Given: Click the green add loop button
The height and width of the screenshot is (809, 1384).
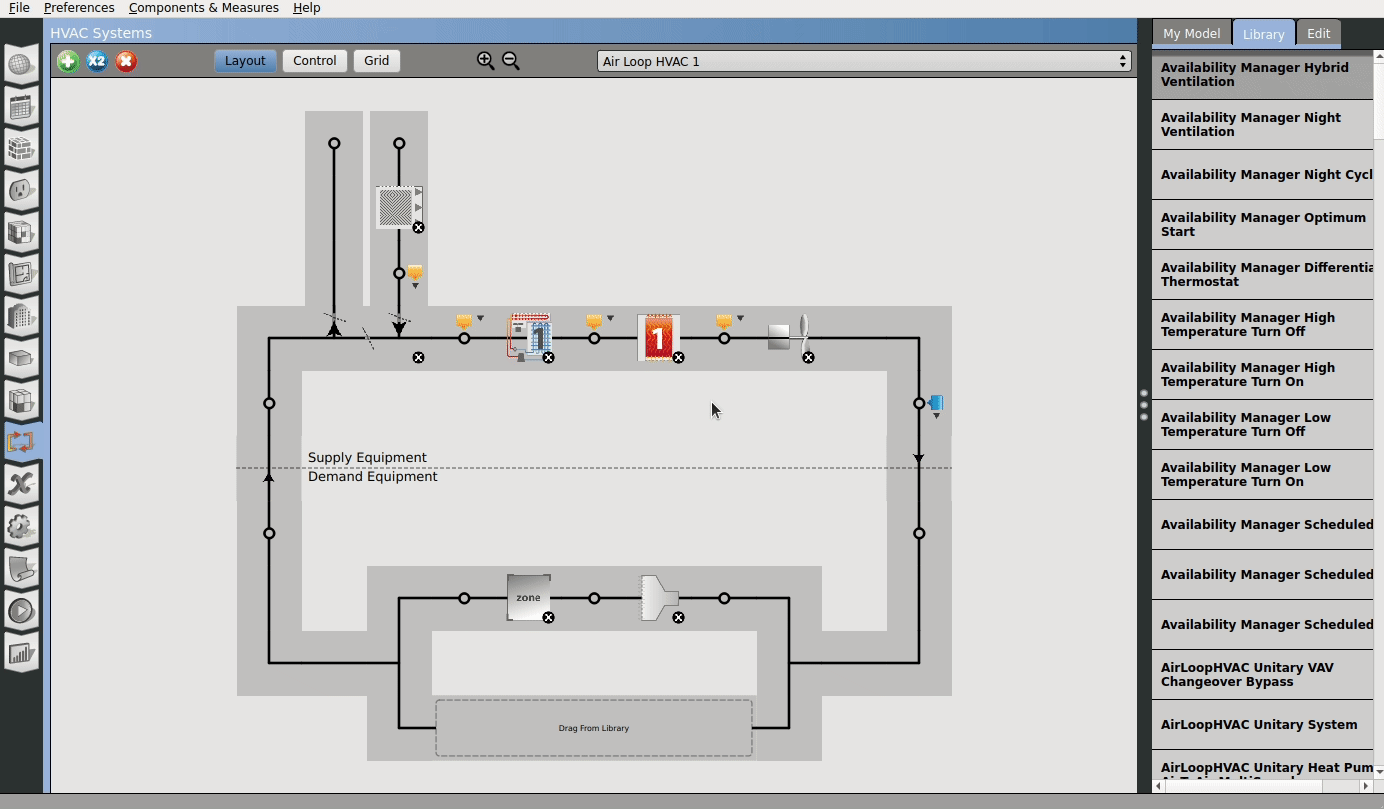Looking at the screenshot, I should click(x=67, y=61).
